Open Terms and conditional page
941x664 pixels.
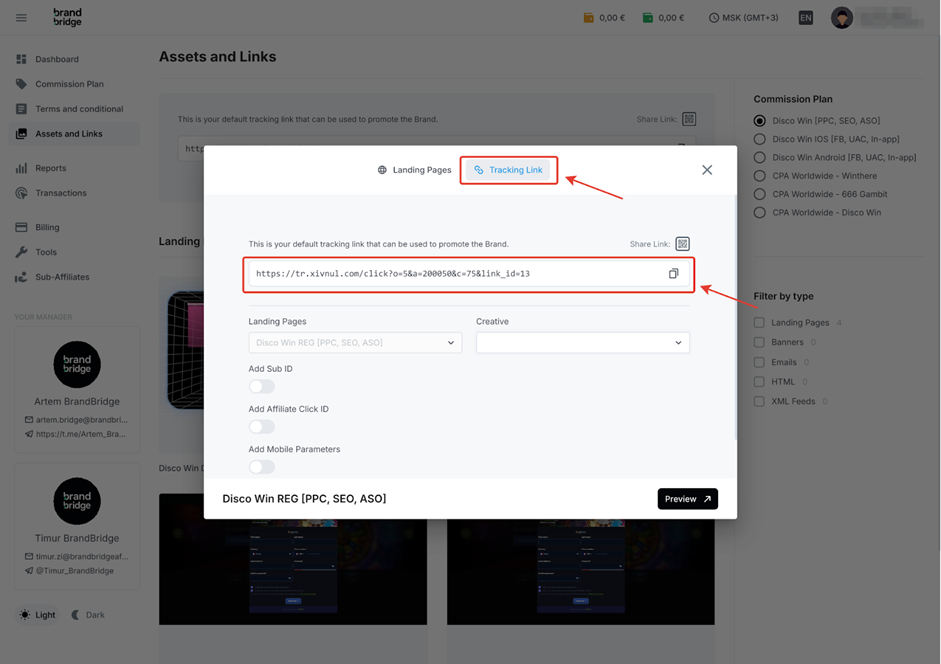(79, 109)
